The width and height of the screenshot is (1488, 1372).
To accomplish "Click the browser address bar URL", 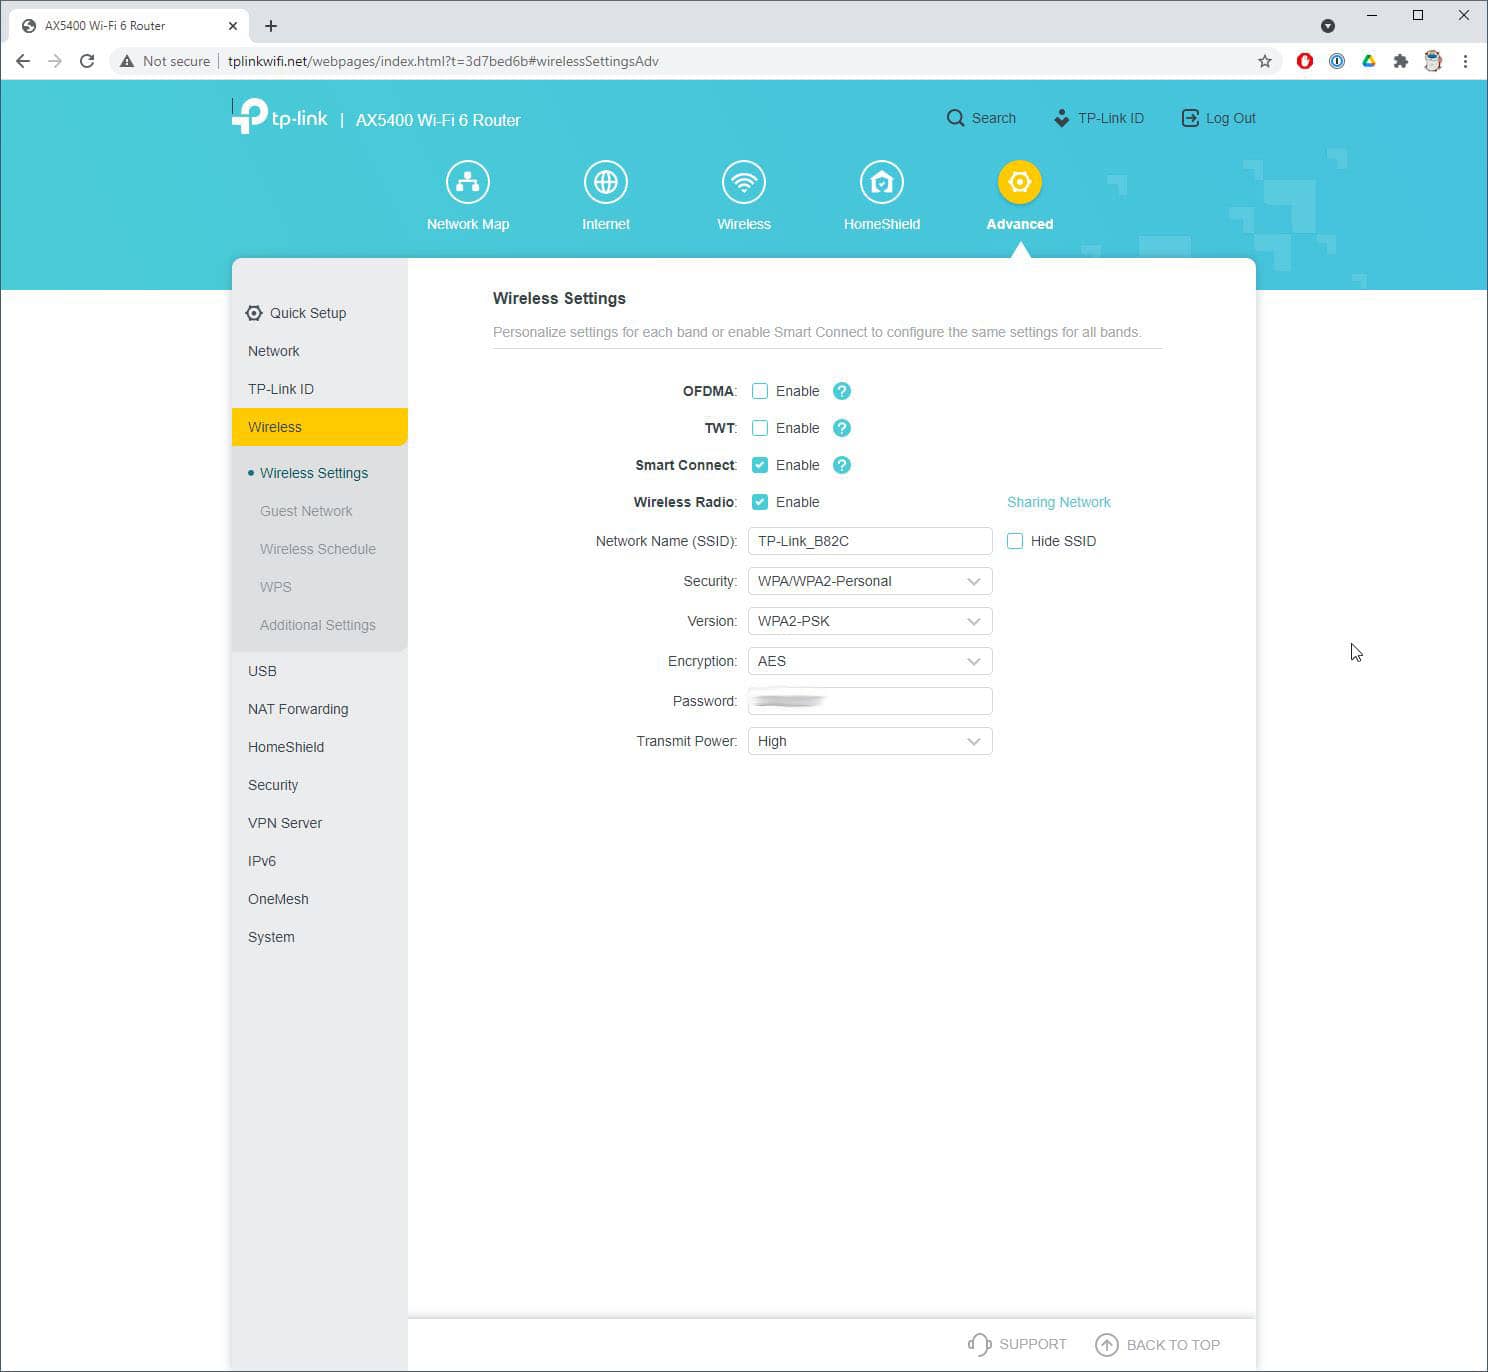I will tap(443, 61).
